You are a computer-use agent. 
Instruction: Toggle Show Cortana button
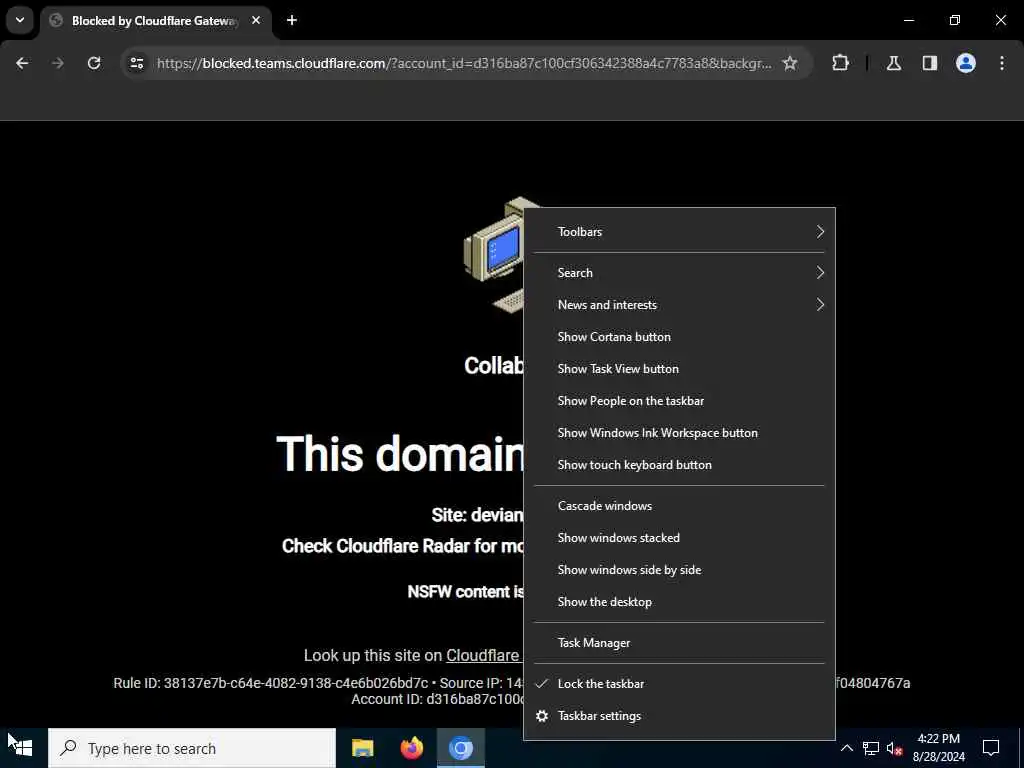point(679,337)
